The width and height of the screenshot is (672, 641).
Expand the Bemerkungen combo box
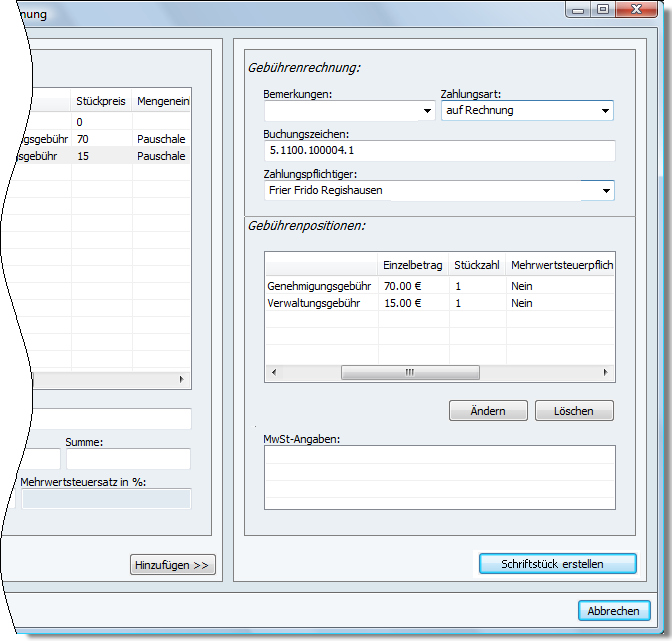click(x=426, y=111)
